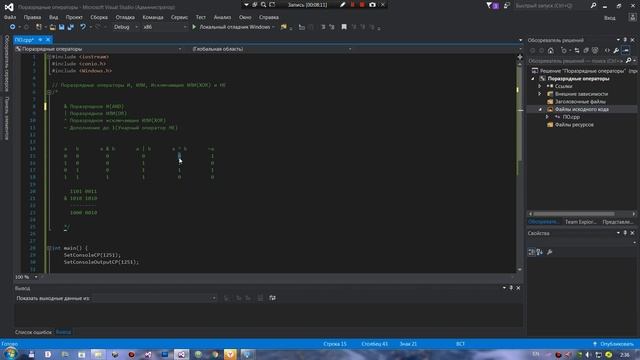Image resolution: width=640 pixels, height=360 pixels.
Task: Click the collapse all icon in Solution Explorer
Action: pyautogui.click(x=586, y=51)
